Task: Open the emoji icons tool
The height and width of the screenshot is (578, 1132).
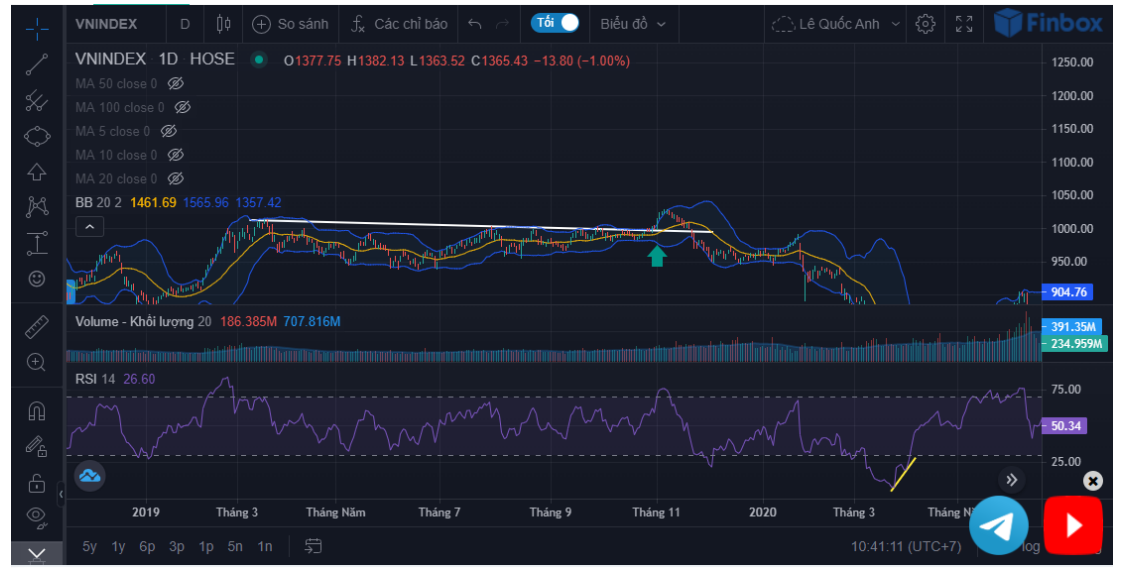Action: click(x=37, y=279)
